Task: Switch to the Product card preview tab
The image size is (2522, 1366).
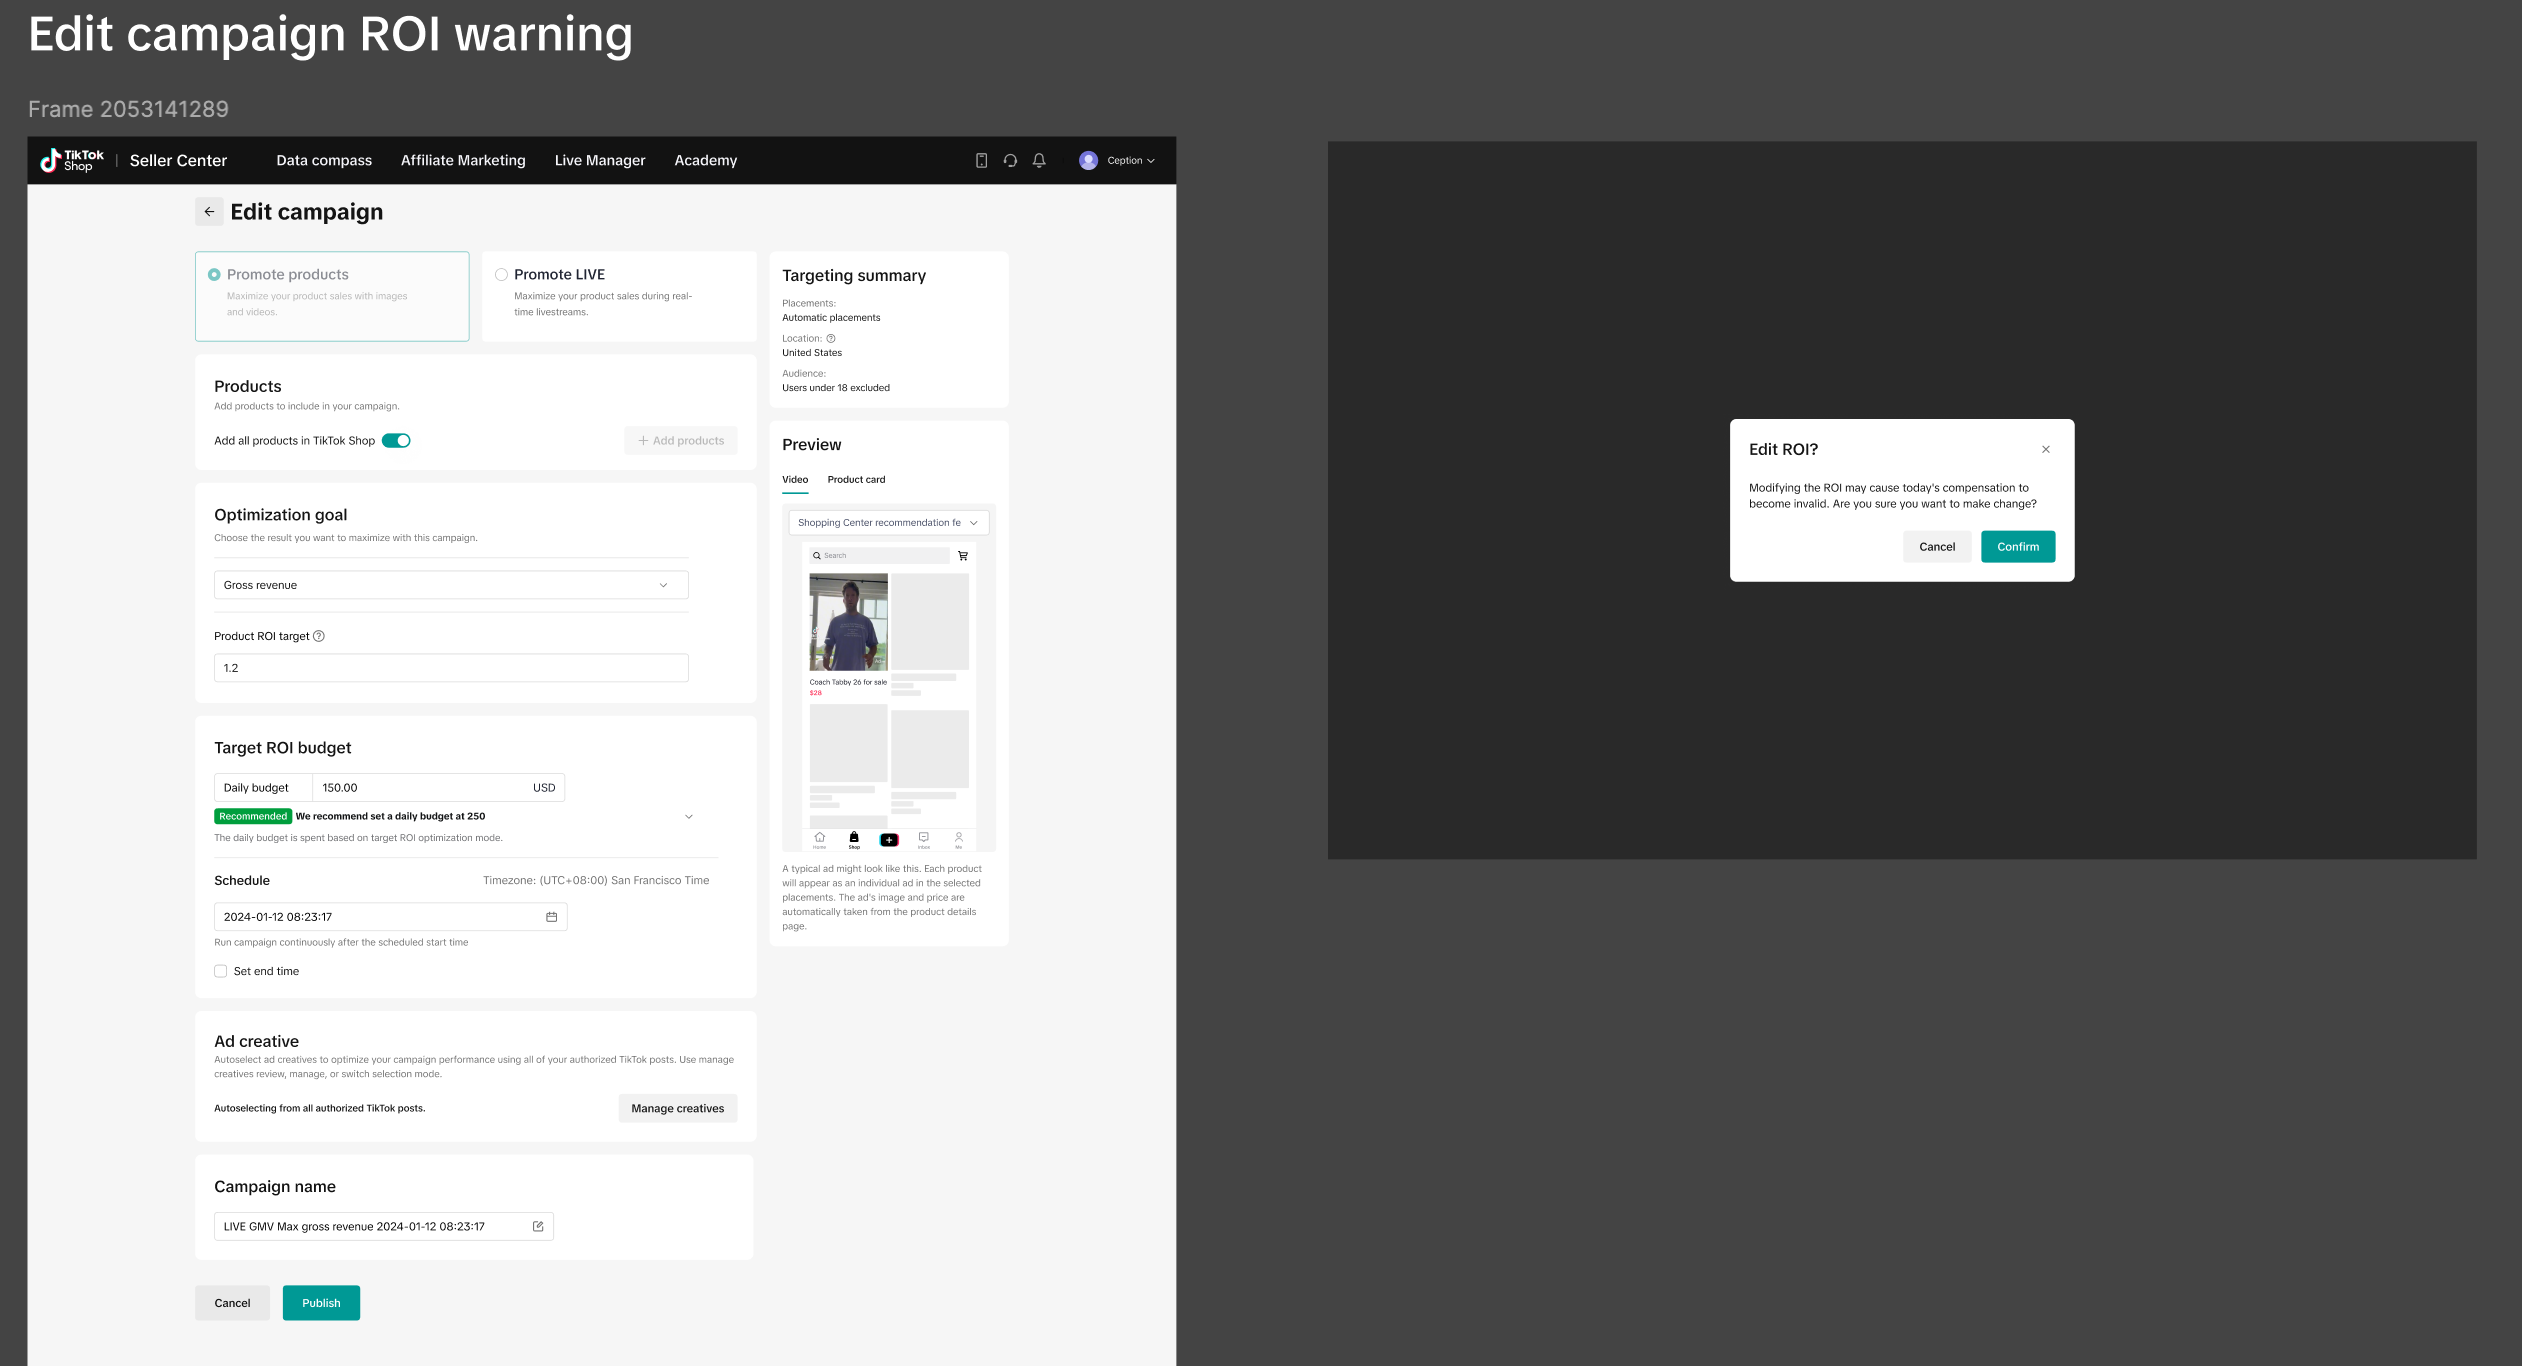Action: [x=856, y=480]
